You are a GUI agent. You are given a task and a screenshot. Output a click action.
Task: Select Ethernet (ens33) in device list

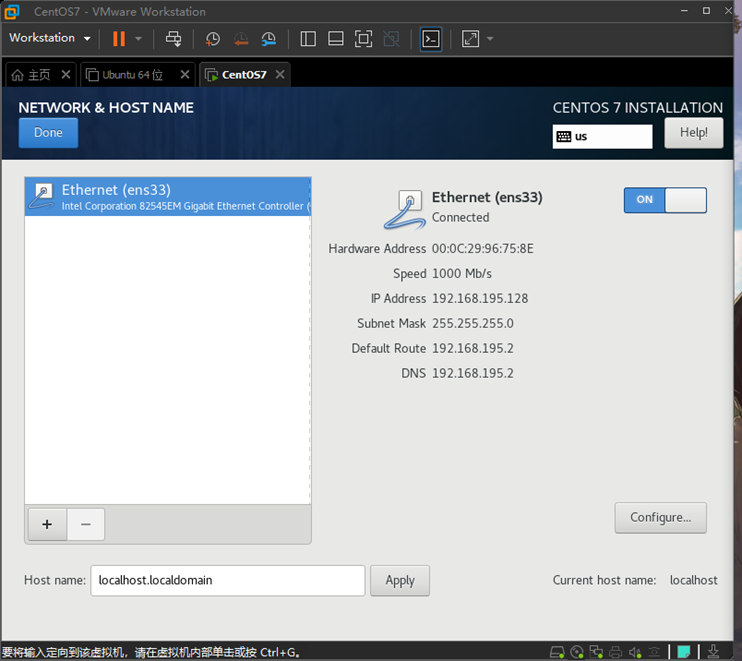point(168,197)
